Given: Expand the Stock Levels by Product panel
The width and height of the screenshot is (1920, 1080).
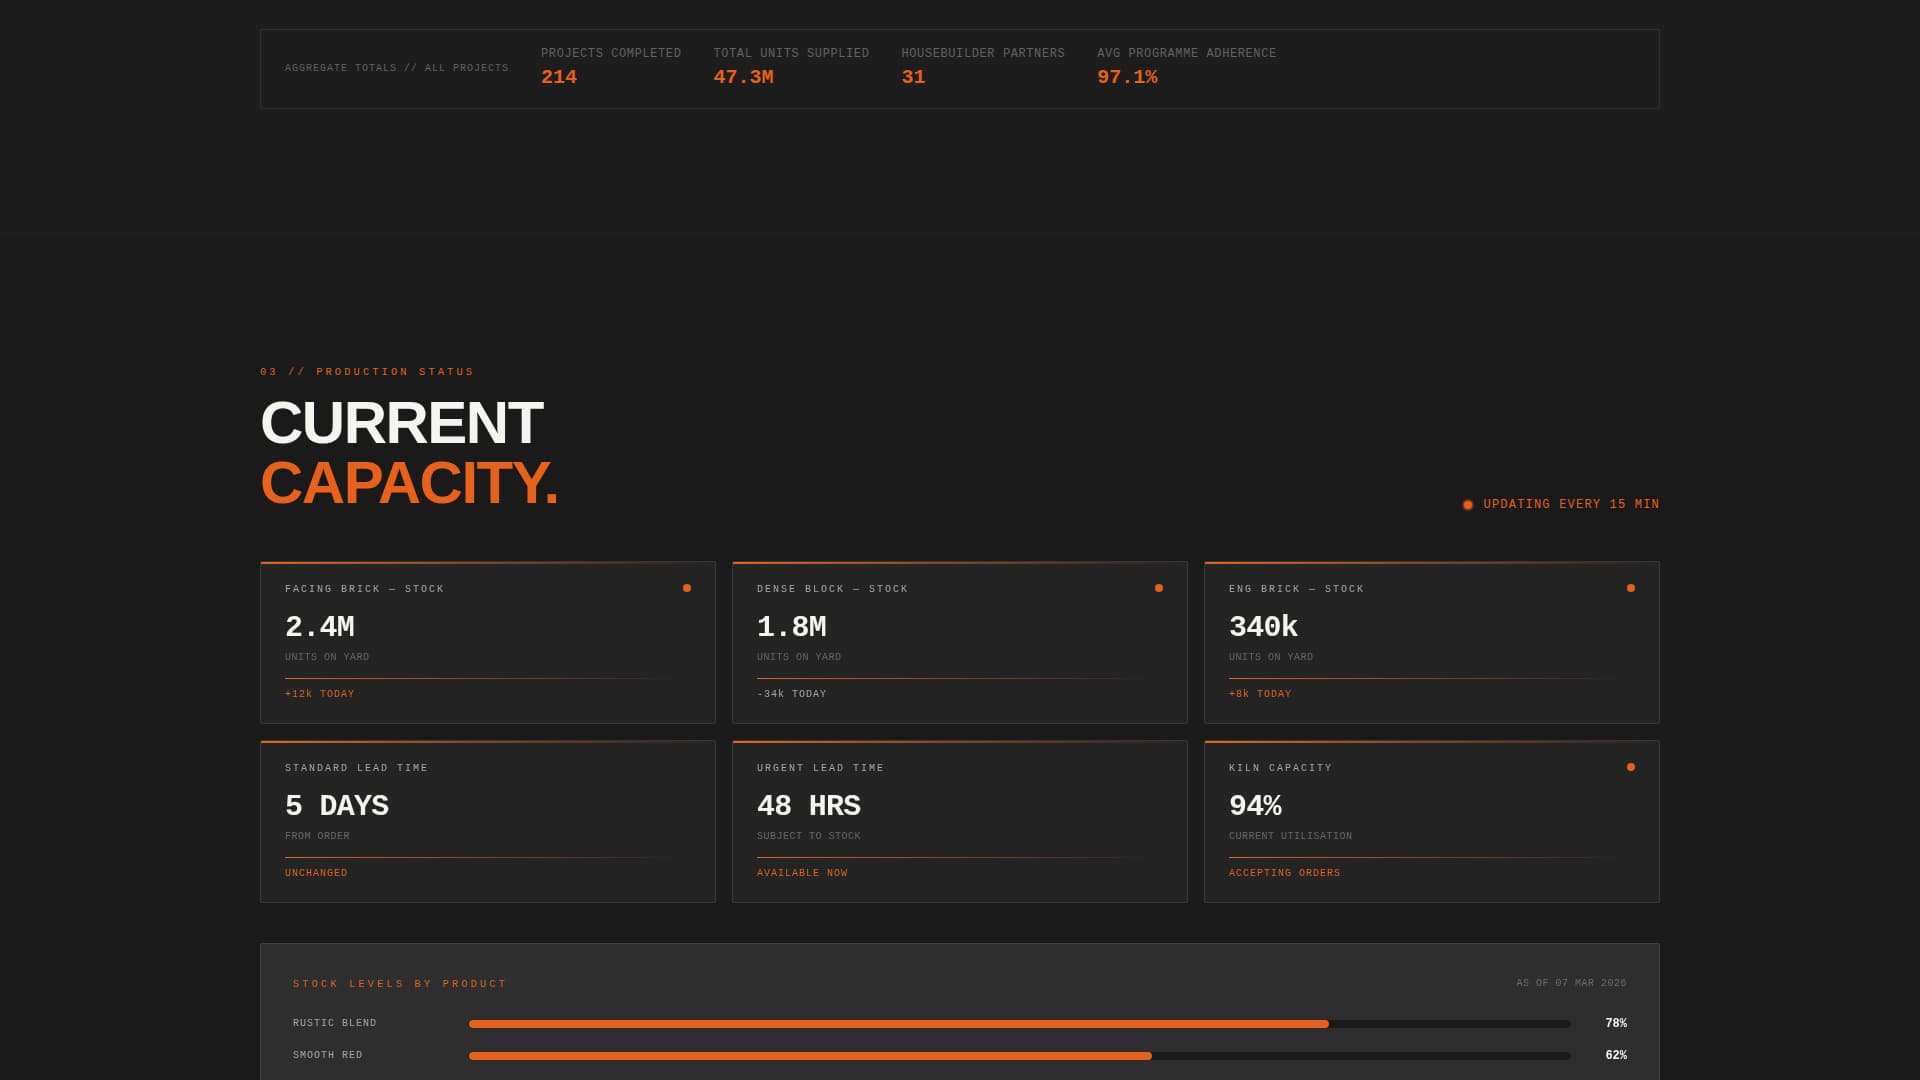Looking at the screenshot, I should coord(960,1010).
